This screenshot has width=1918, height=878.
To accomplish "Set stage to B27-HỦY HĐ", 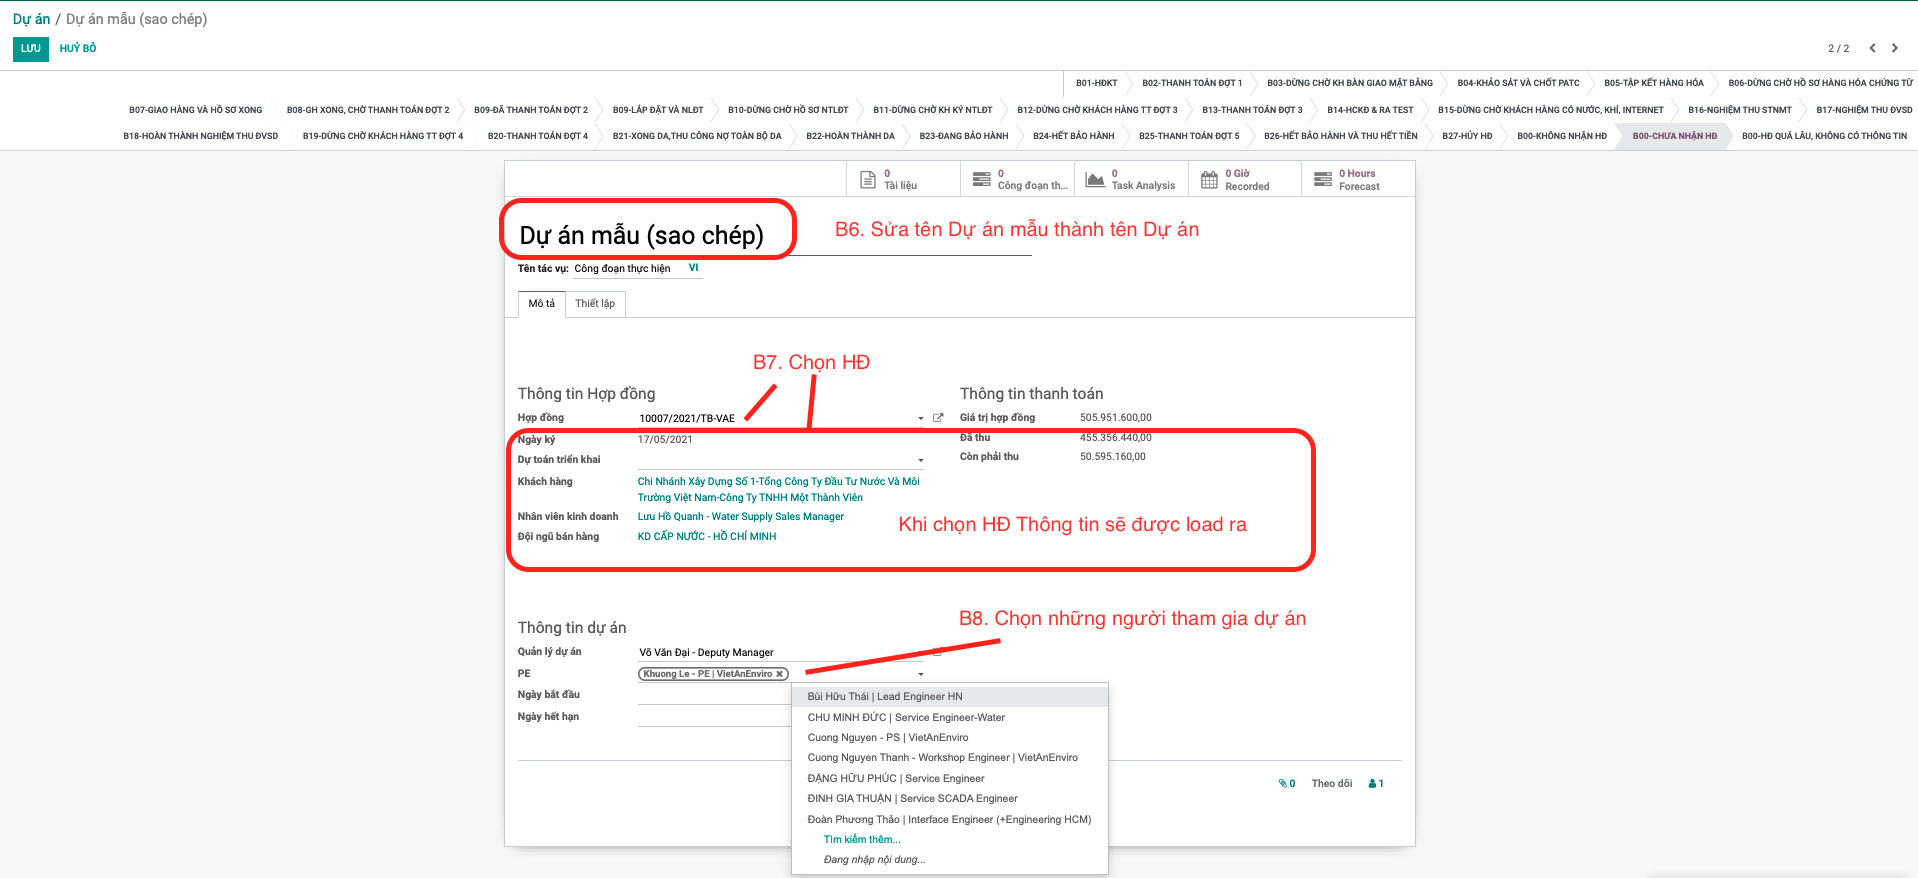I will click(x=1467, y=136).
